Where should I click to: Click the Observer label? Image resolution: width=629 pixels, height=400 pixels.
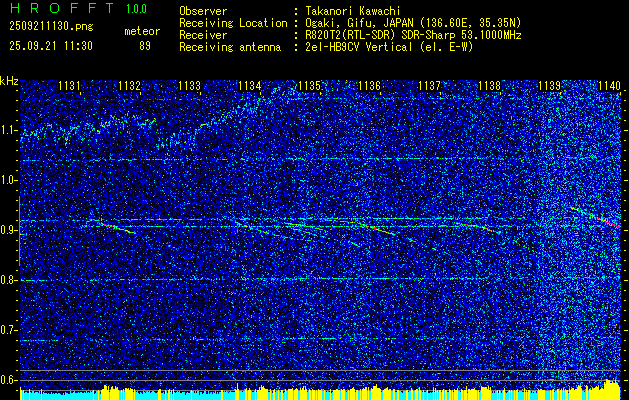point(203,11)
